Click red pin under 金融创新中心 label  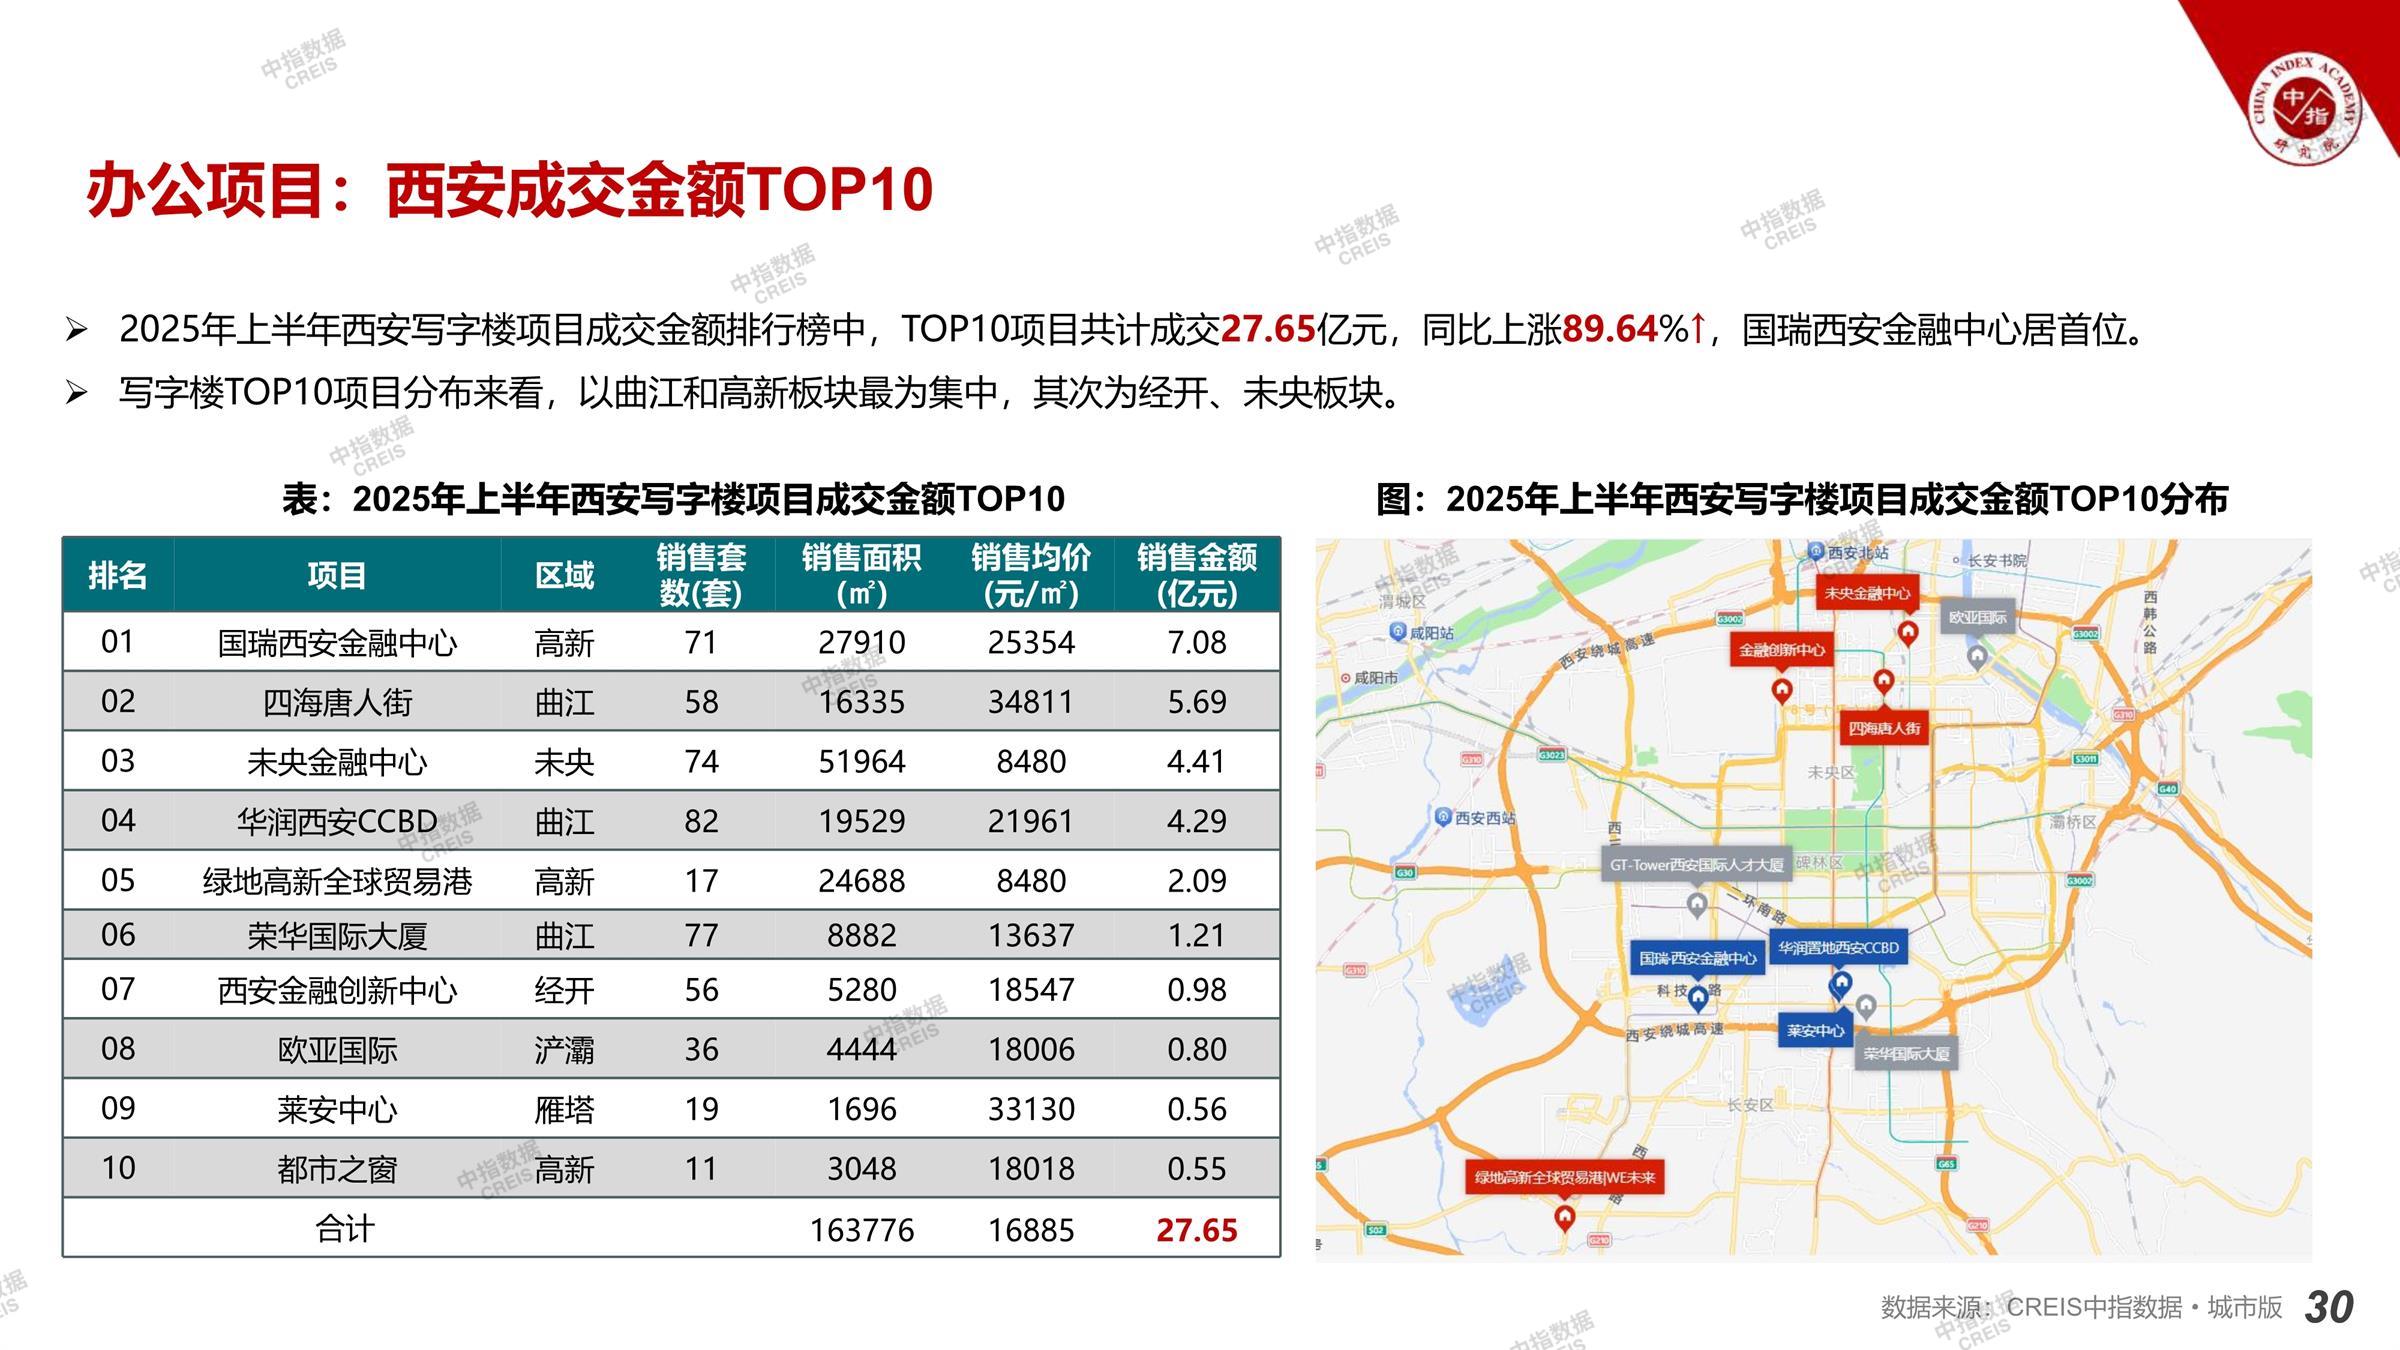coord(1781,689)
